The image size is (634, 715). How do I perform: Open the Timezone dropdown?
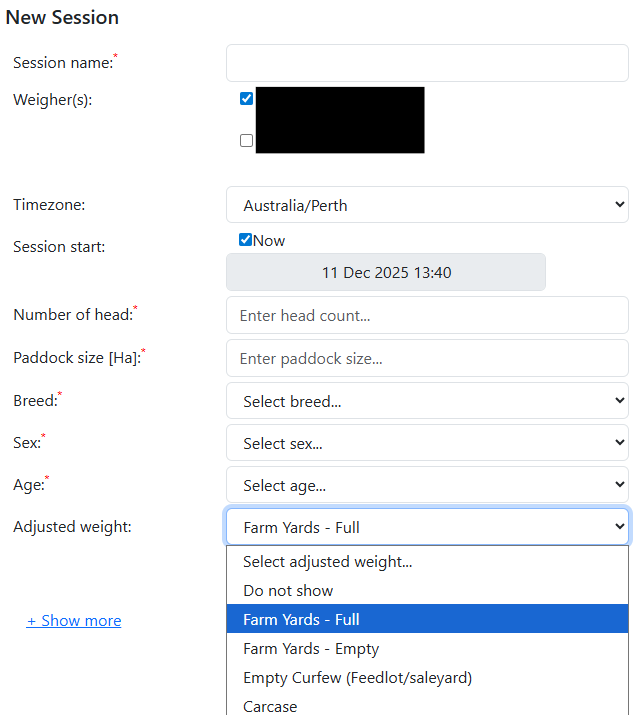(x=427, y=205)
